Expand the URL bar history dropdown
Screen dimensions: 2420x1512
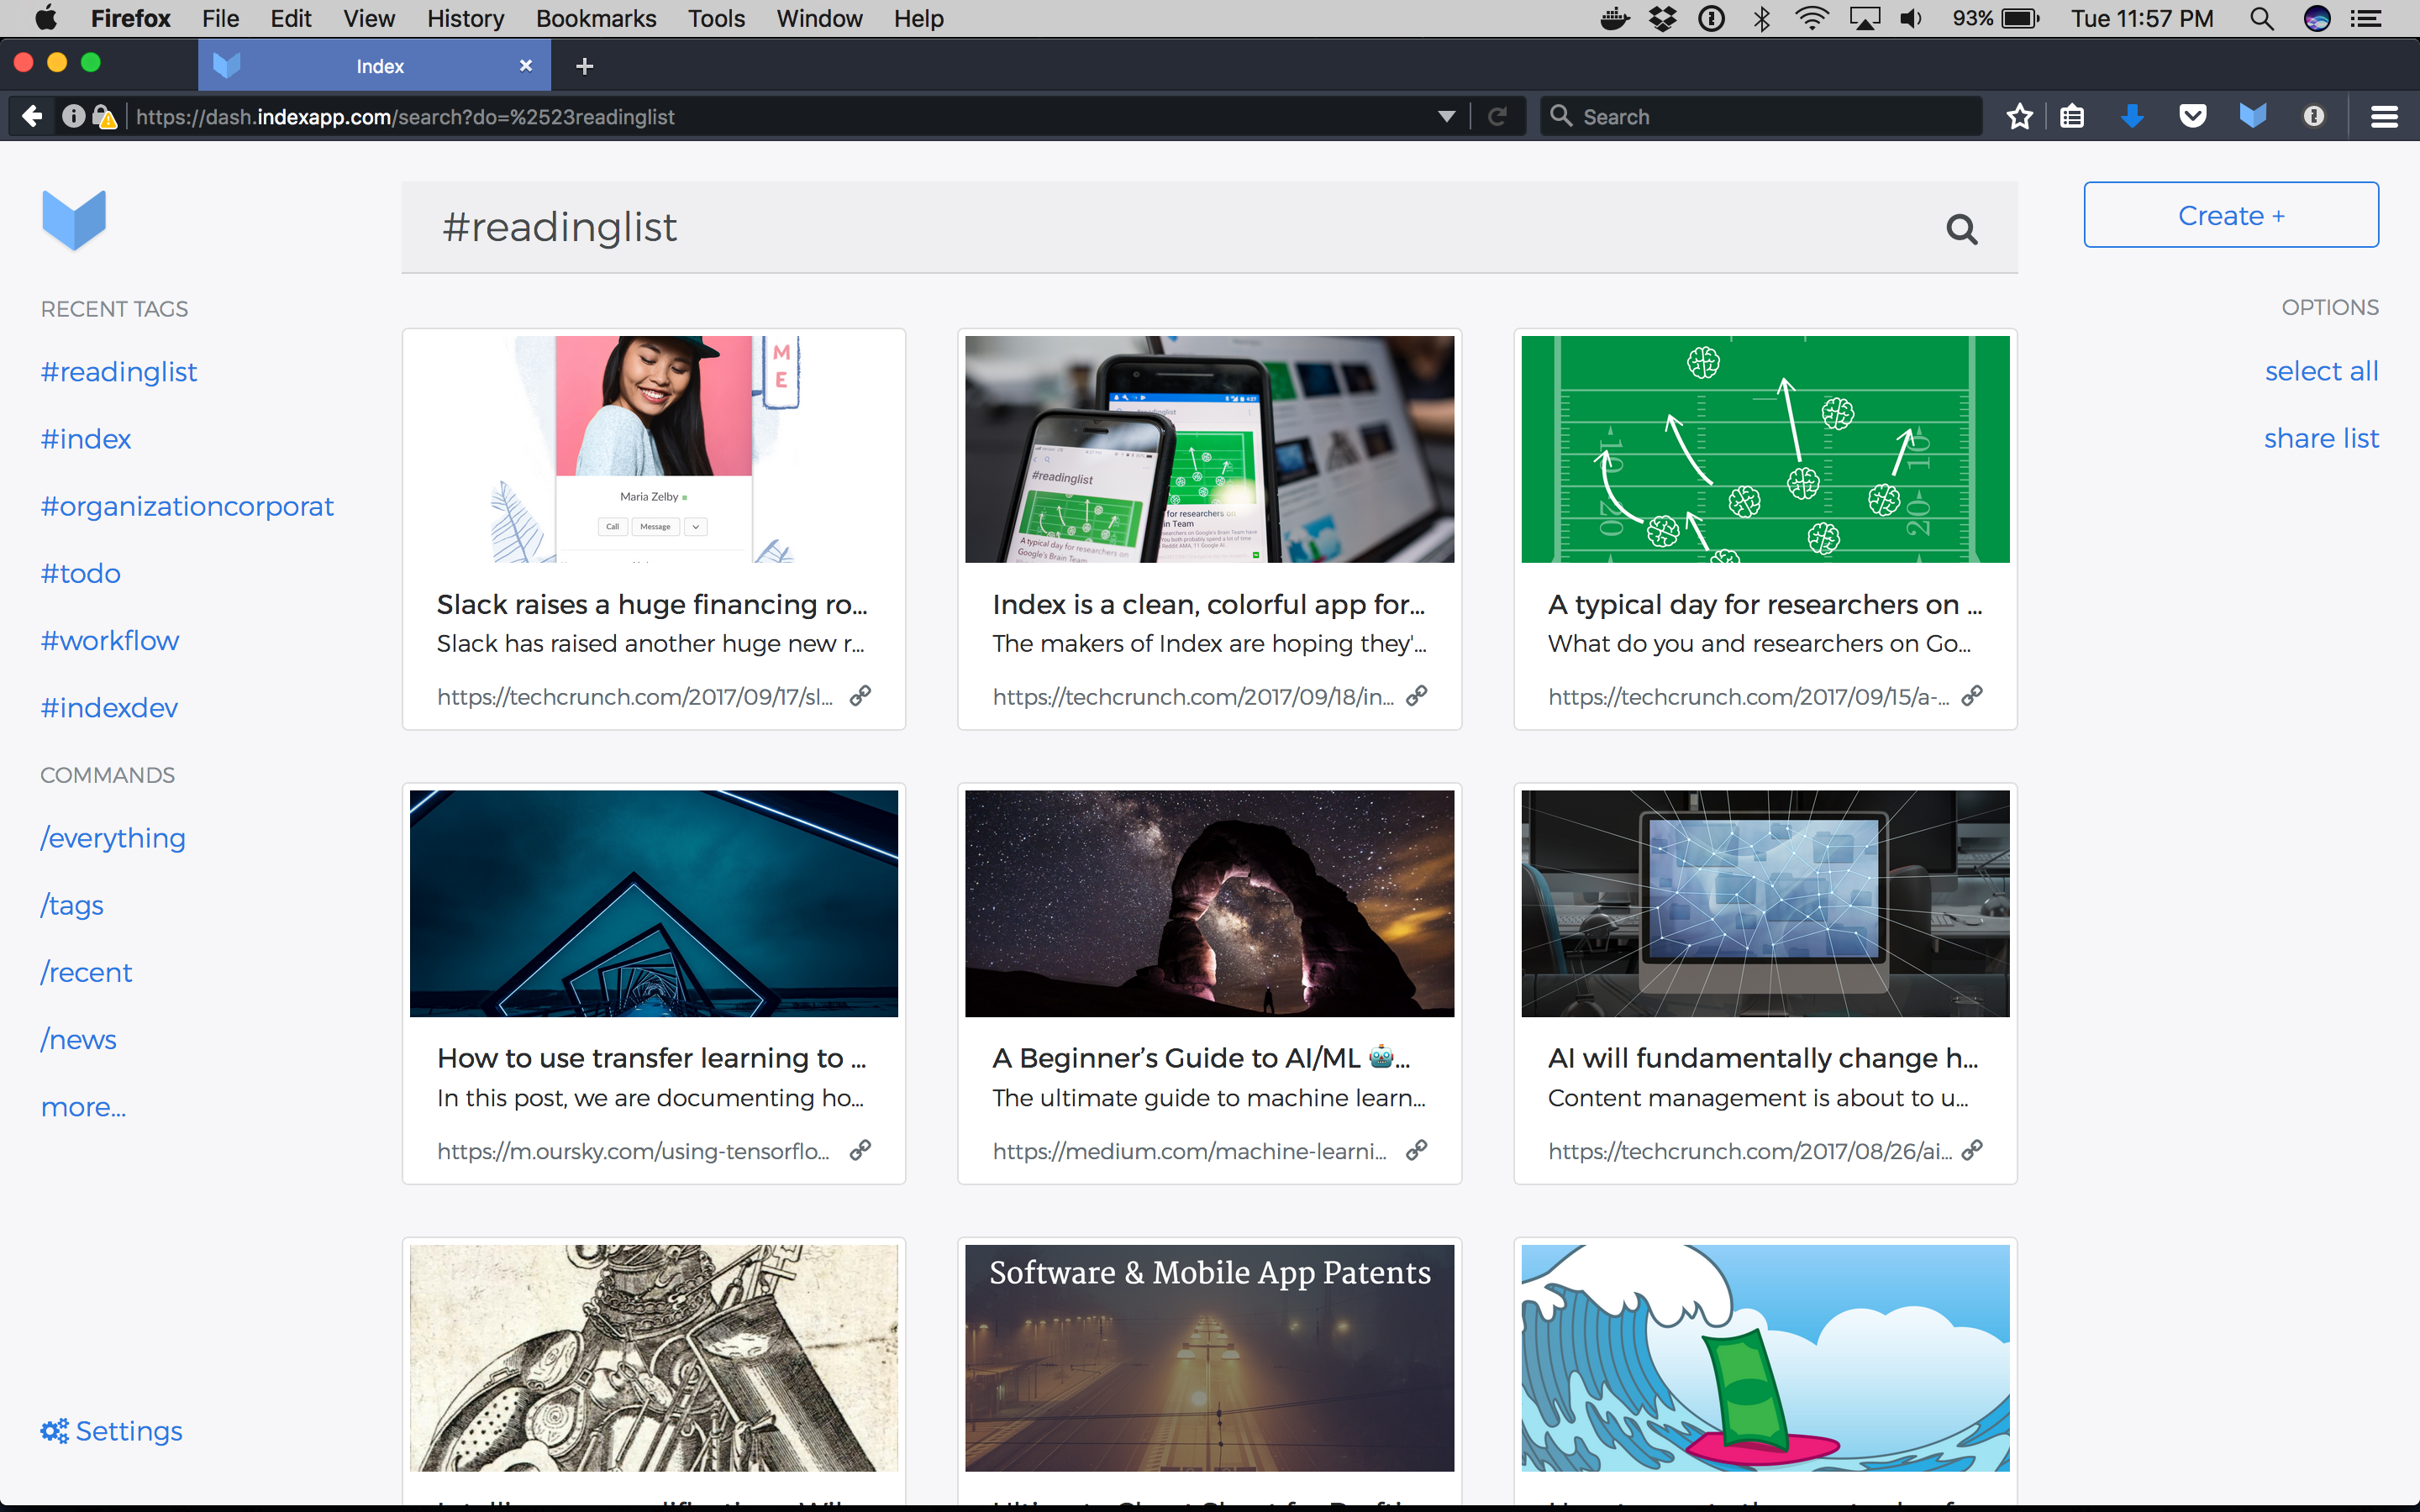pyautogui.click(x=1446, y=116)
